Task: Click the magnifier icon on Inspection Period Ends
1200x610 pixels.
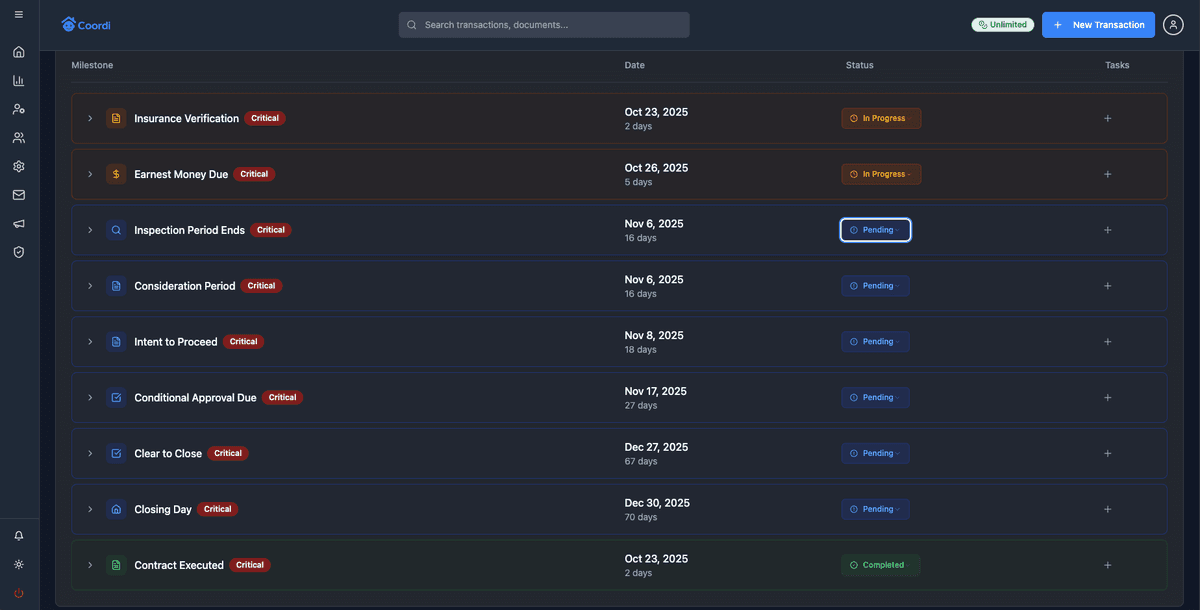Action: tap(115, 229)
